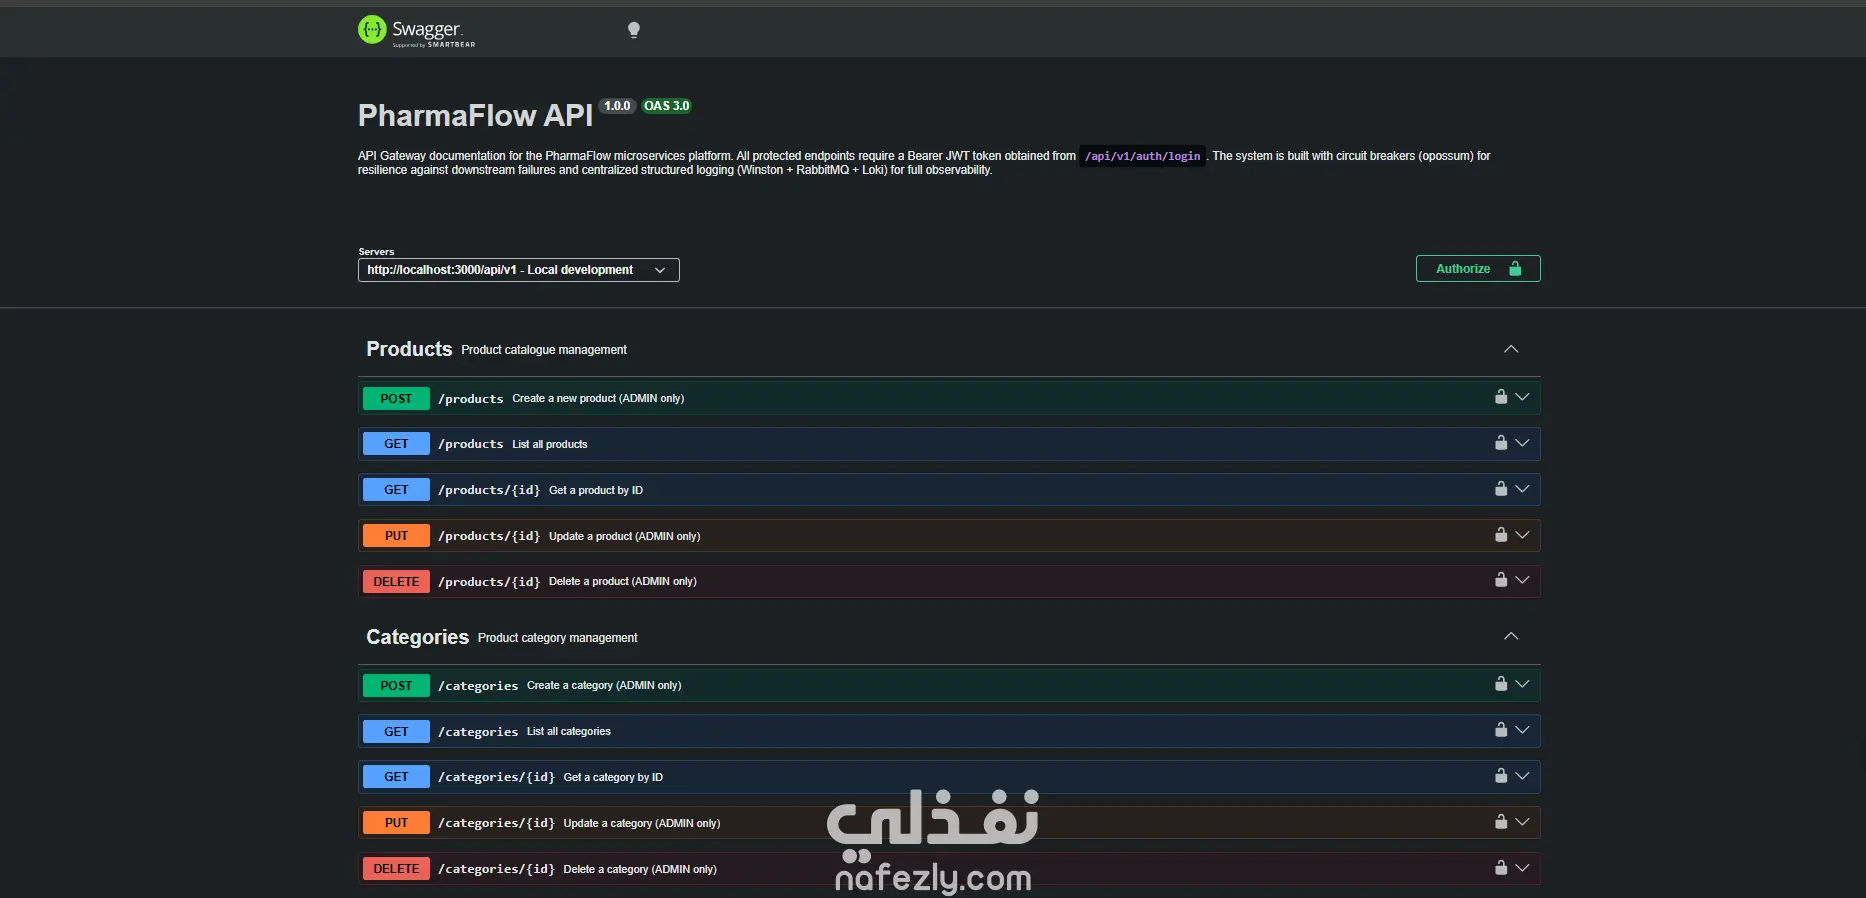Open the /api/v1/auth/login path reference
The image size is (1866, 898).
(1142, 156)
